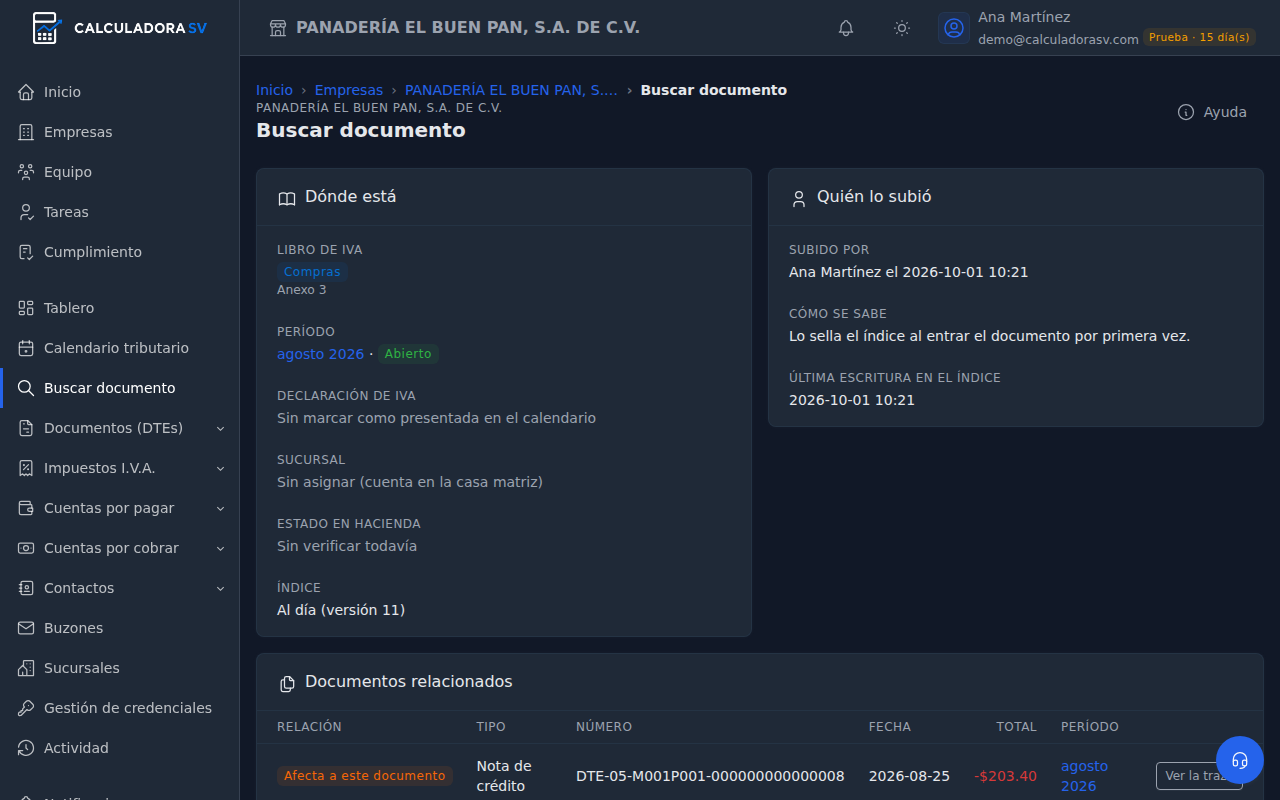Click the demo@calculadorasv.com email text
Viewport: 1280px width, 800px height.
pyautogui.click(x=1058, y=39)
